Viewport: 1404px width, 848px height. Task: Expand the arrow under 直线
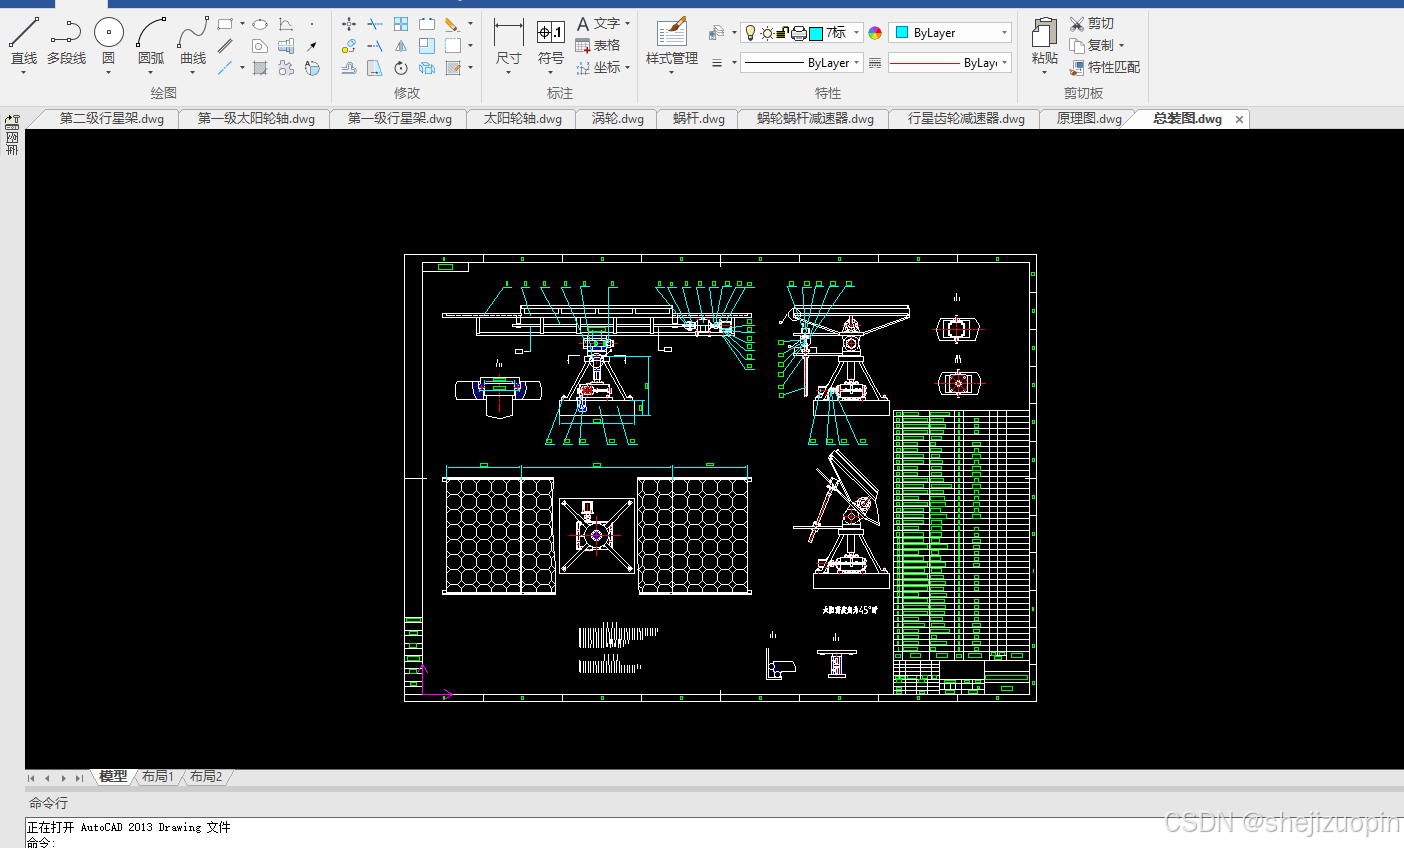(24, 72)
